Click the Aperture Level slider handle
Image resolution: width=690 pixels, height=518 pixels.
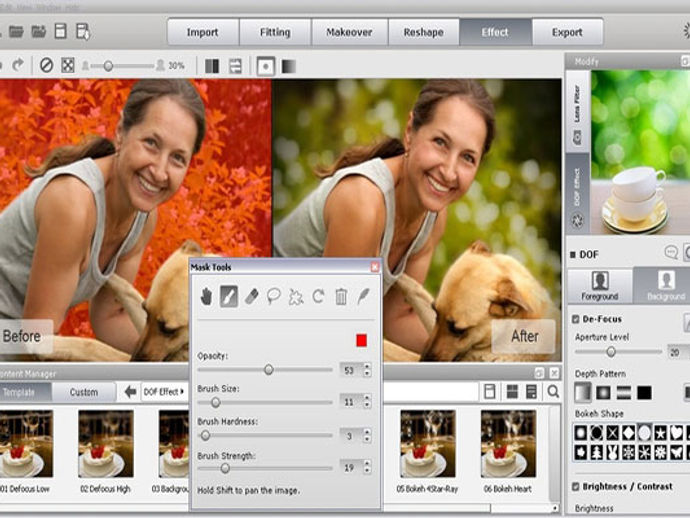(611, 352)
